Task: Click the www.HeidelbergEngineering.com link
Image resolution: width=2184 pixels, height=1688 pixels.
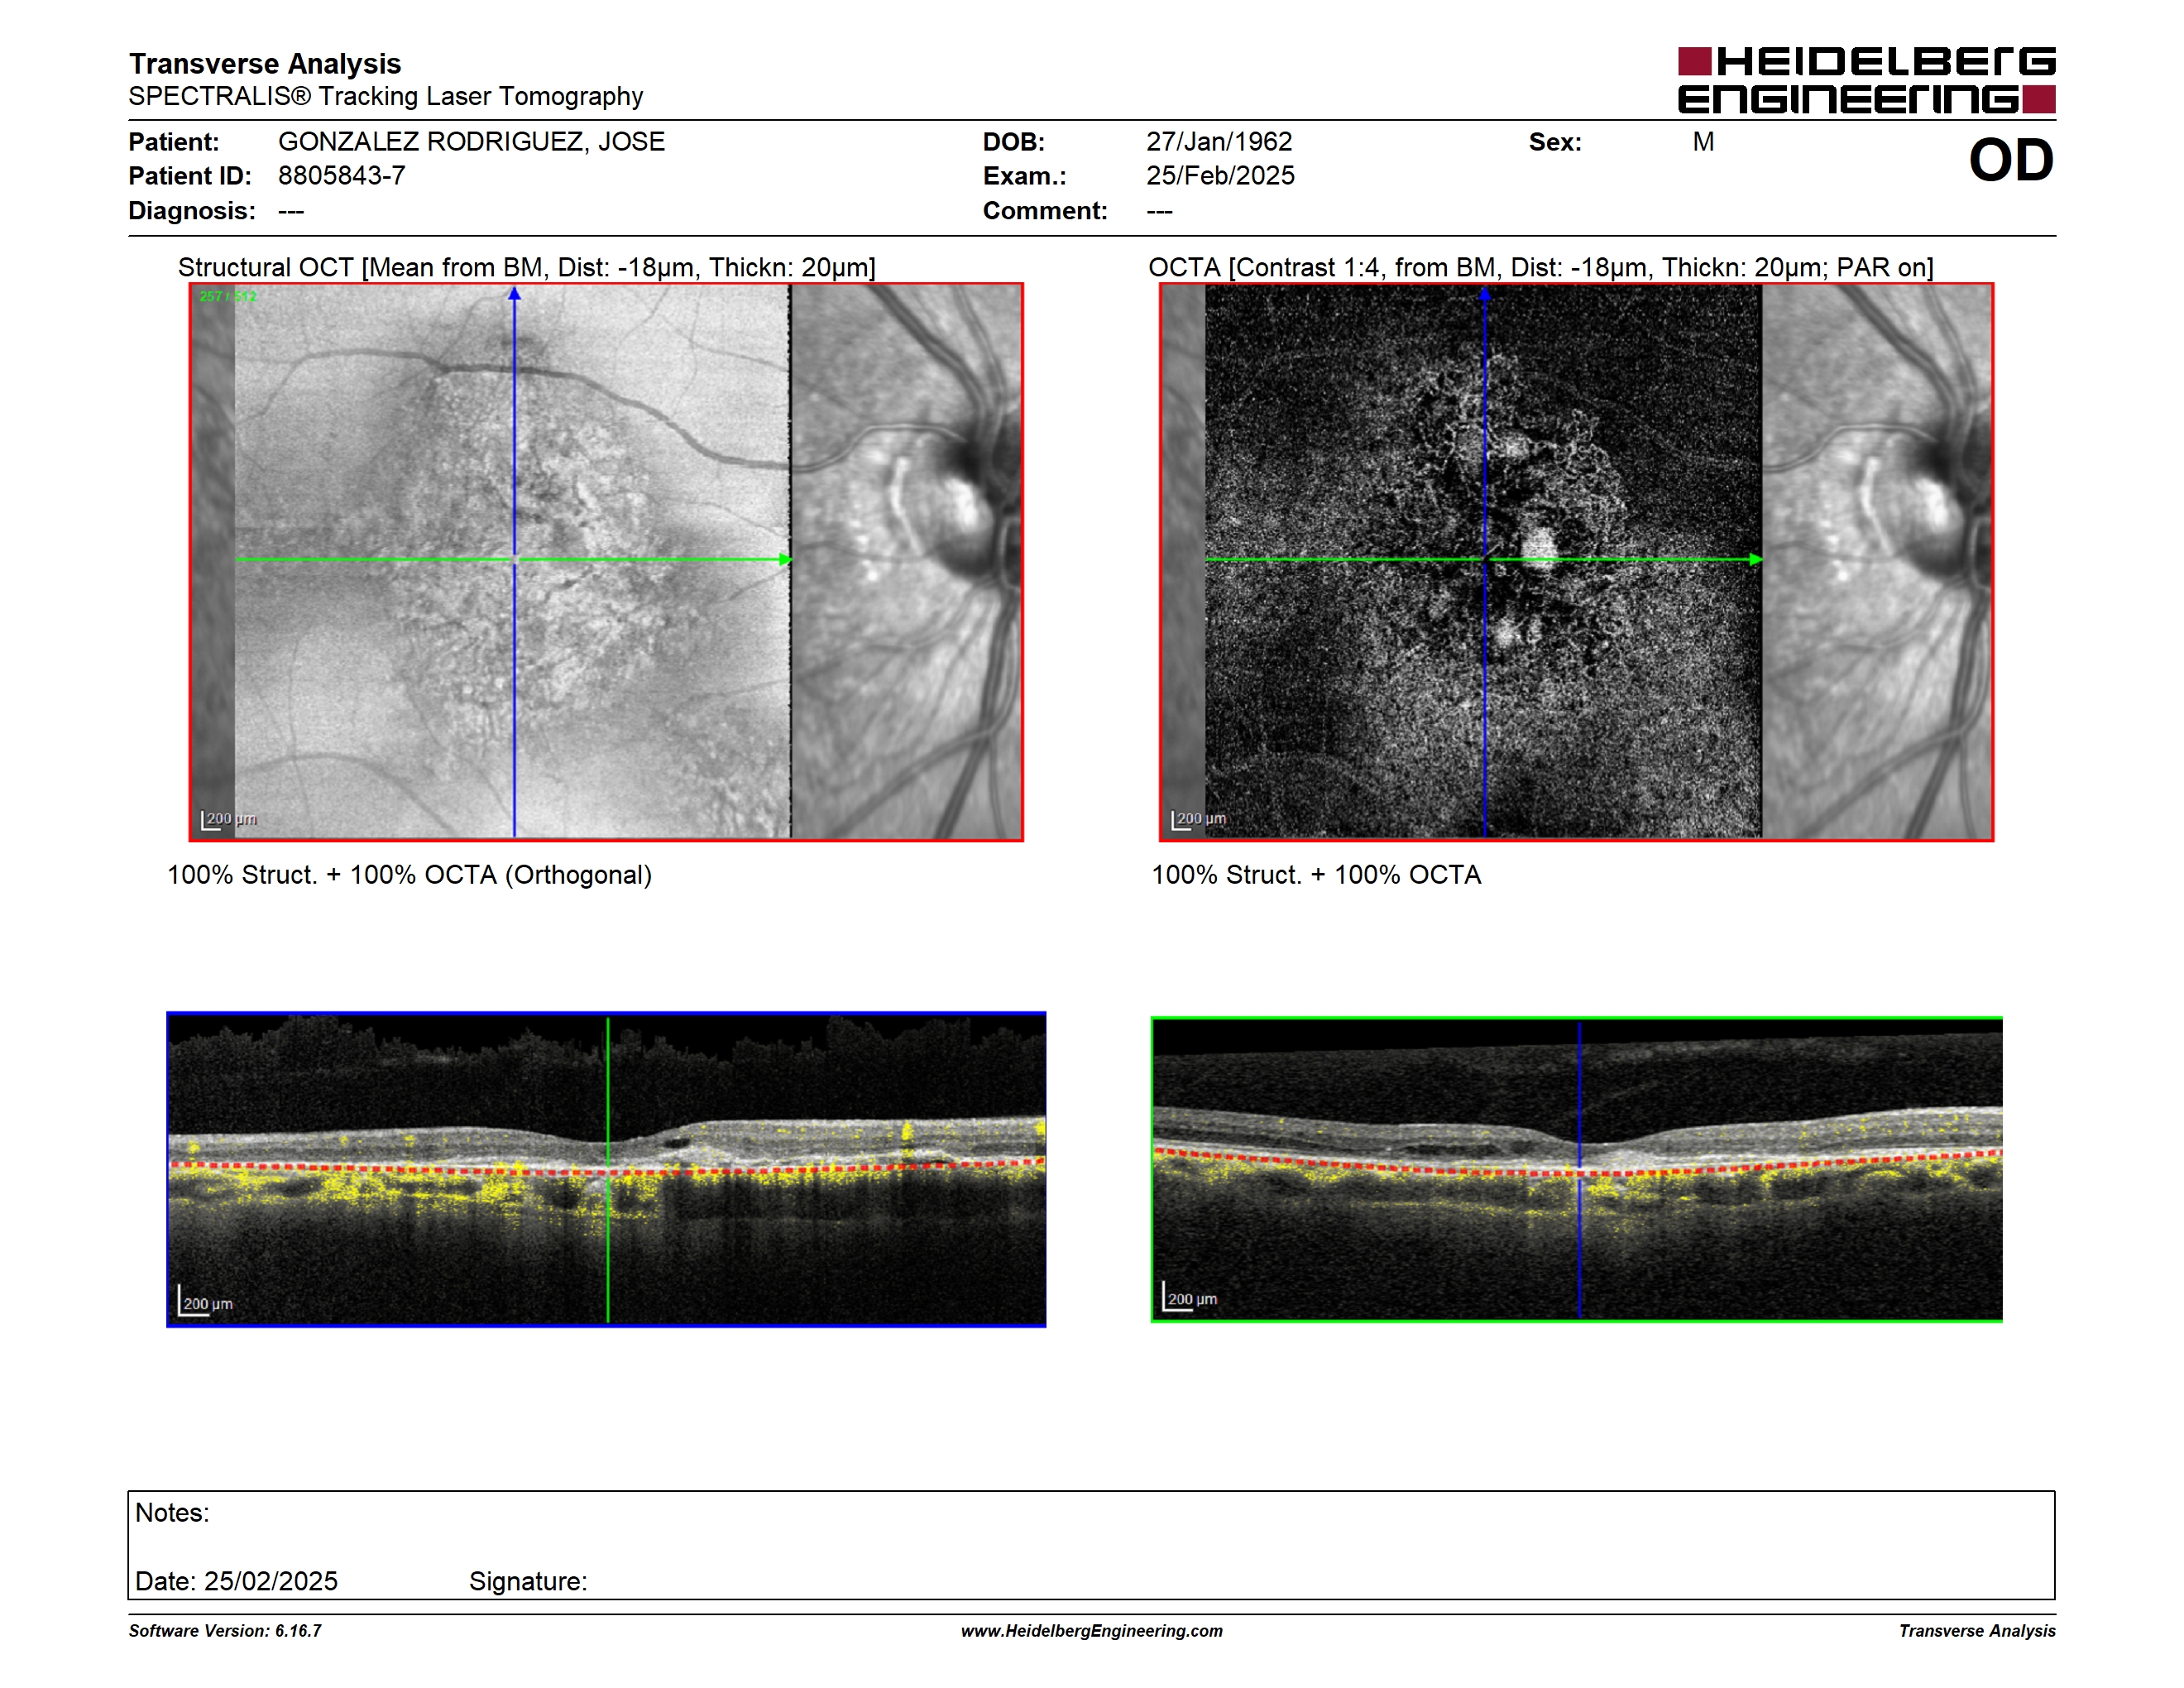Action: (x=1091, y=1631)
